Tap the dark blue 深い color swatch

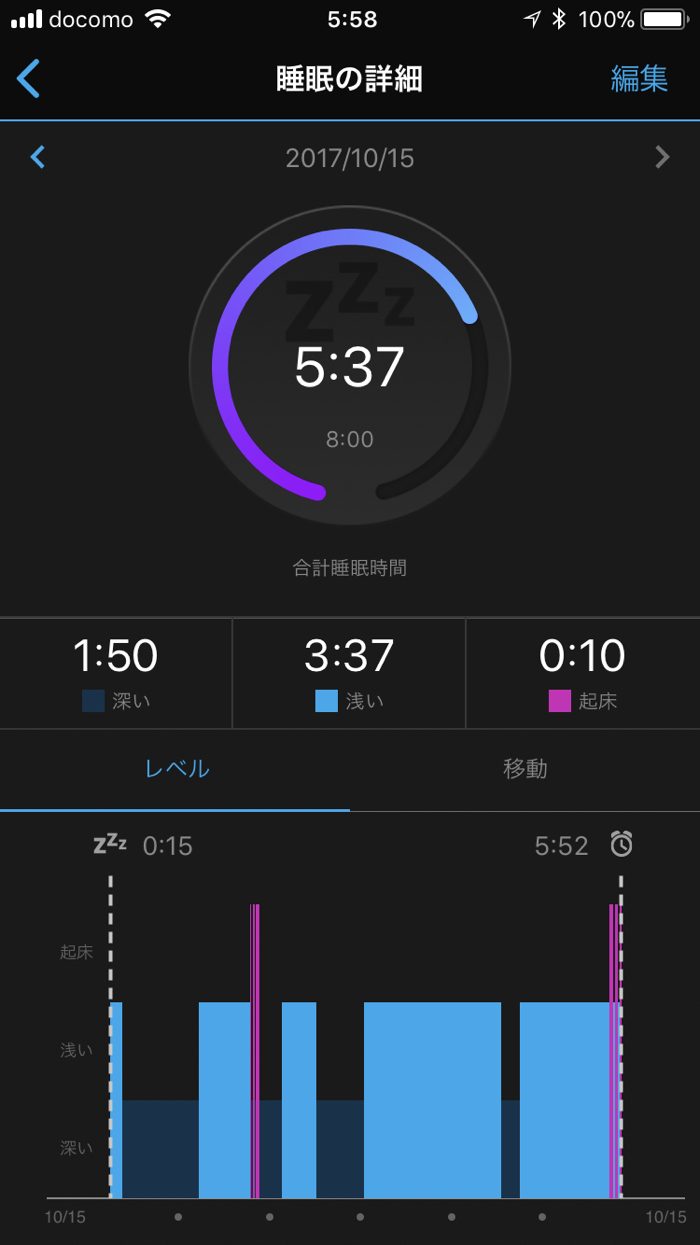pyautogui.click(x=93, y=701)
